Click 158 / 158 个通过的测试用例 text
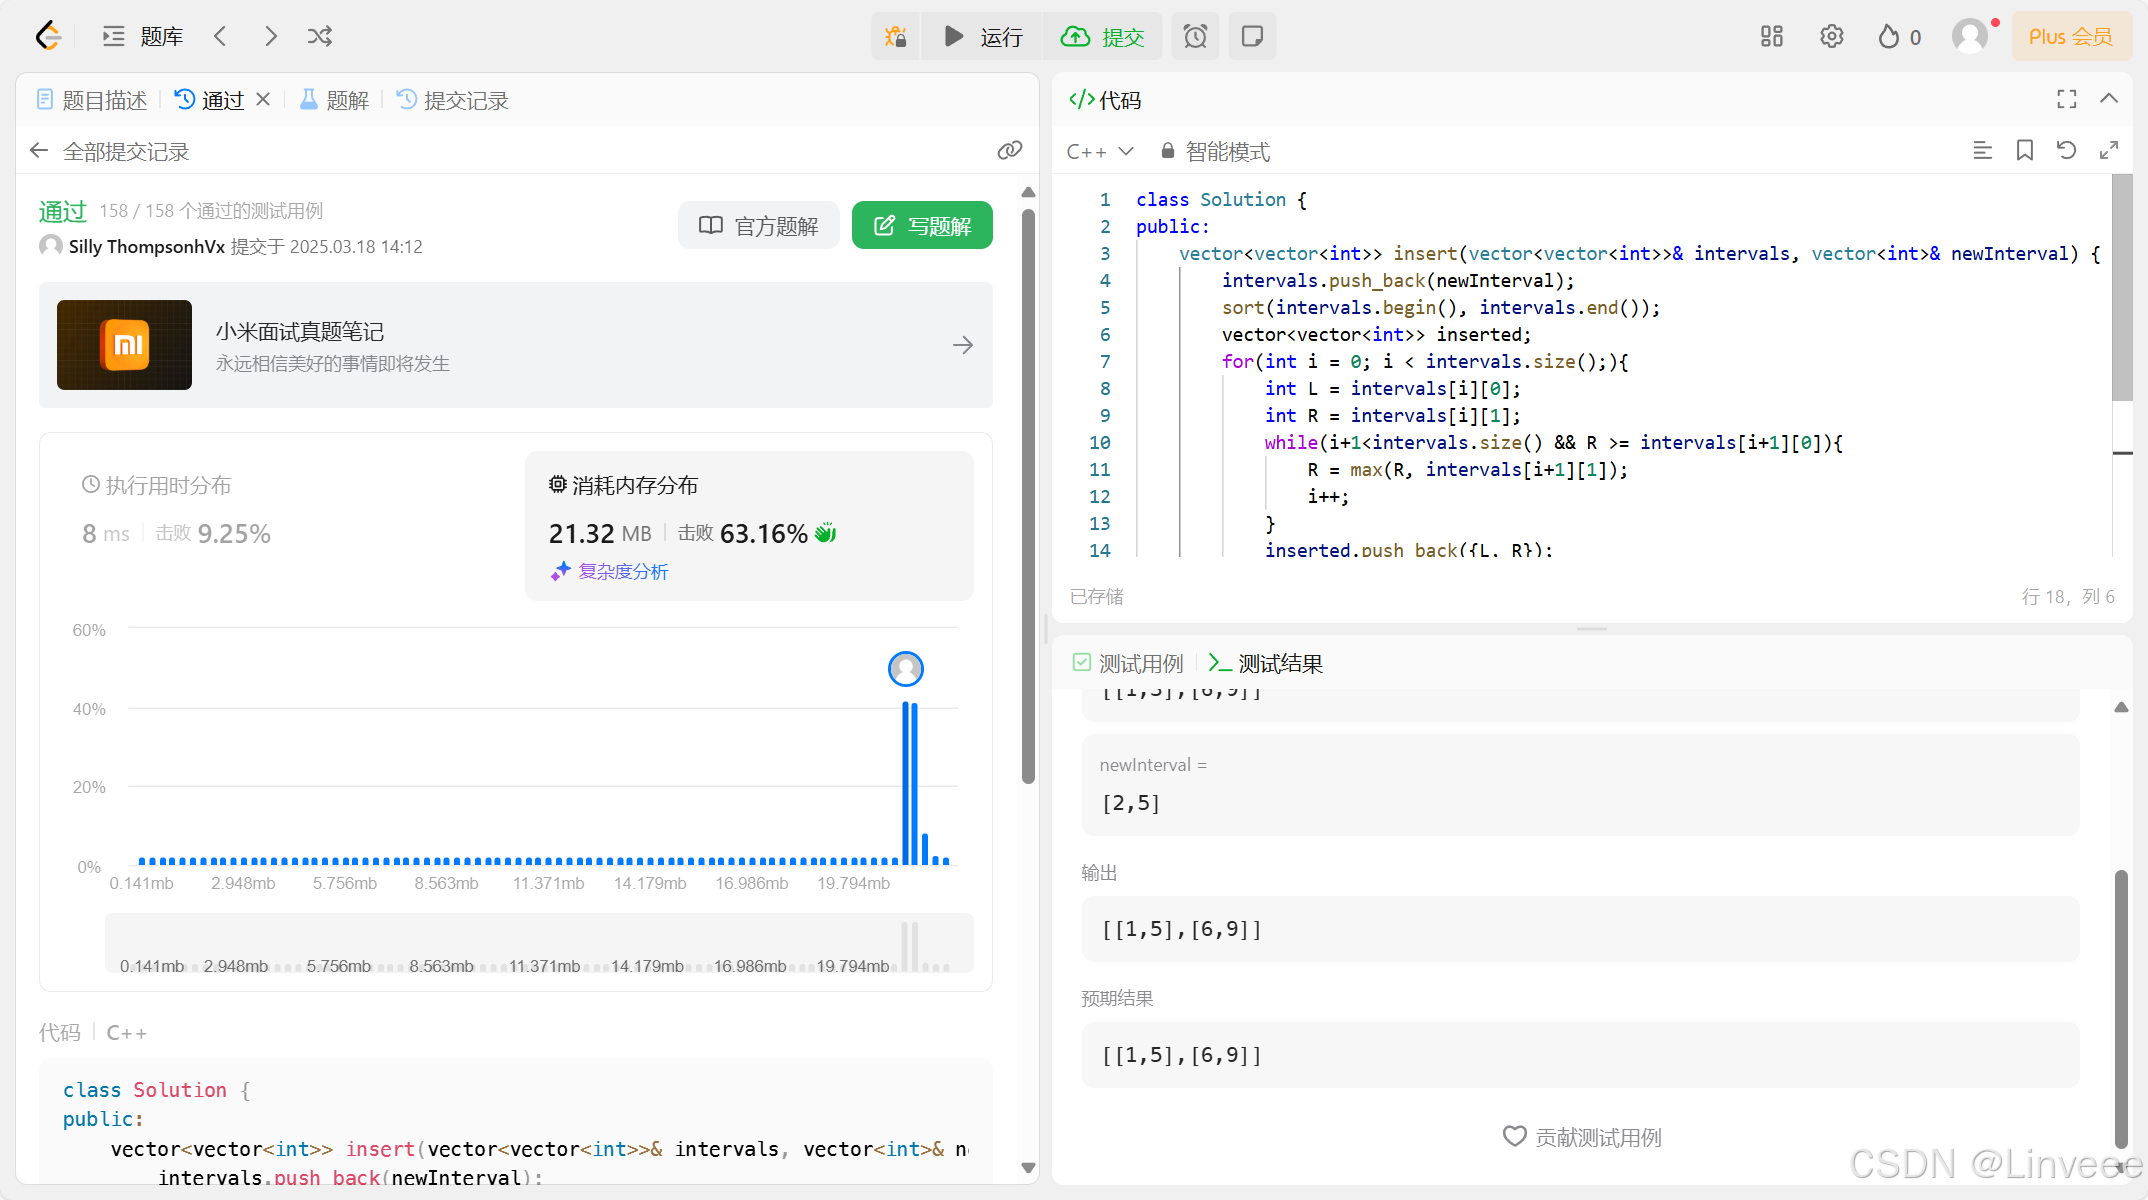The image size is (2148, 1200). (x=211, y=211)
